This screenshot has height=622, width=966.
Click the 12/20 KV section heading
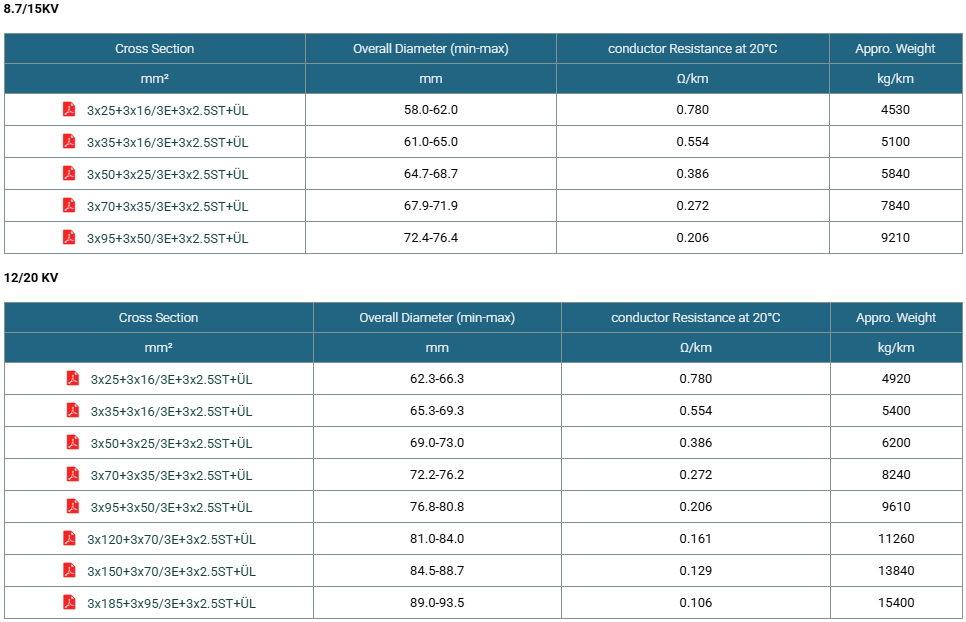pos(31,278)
